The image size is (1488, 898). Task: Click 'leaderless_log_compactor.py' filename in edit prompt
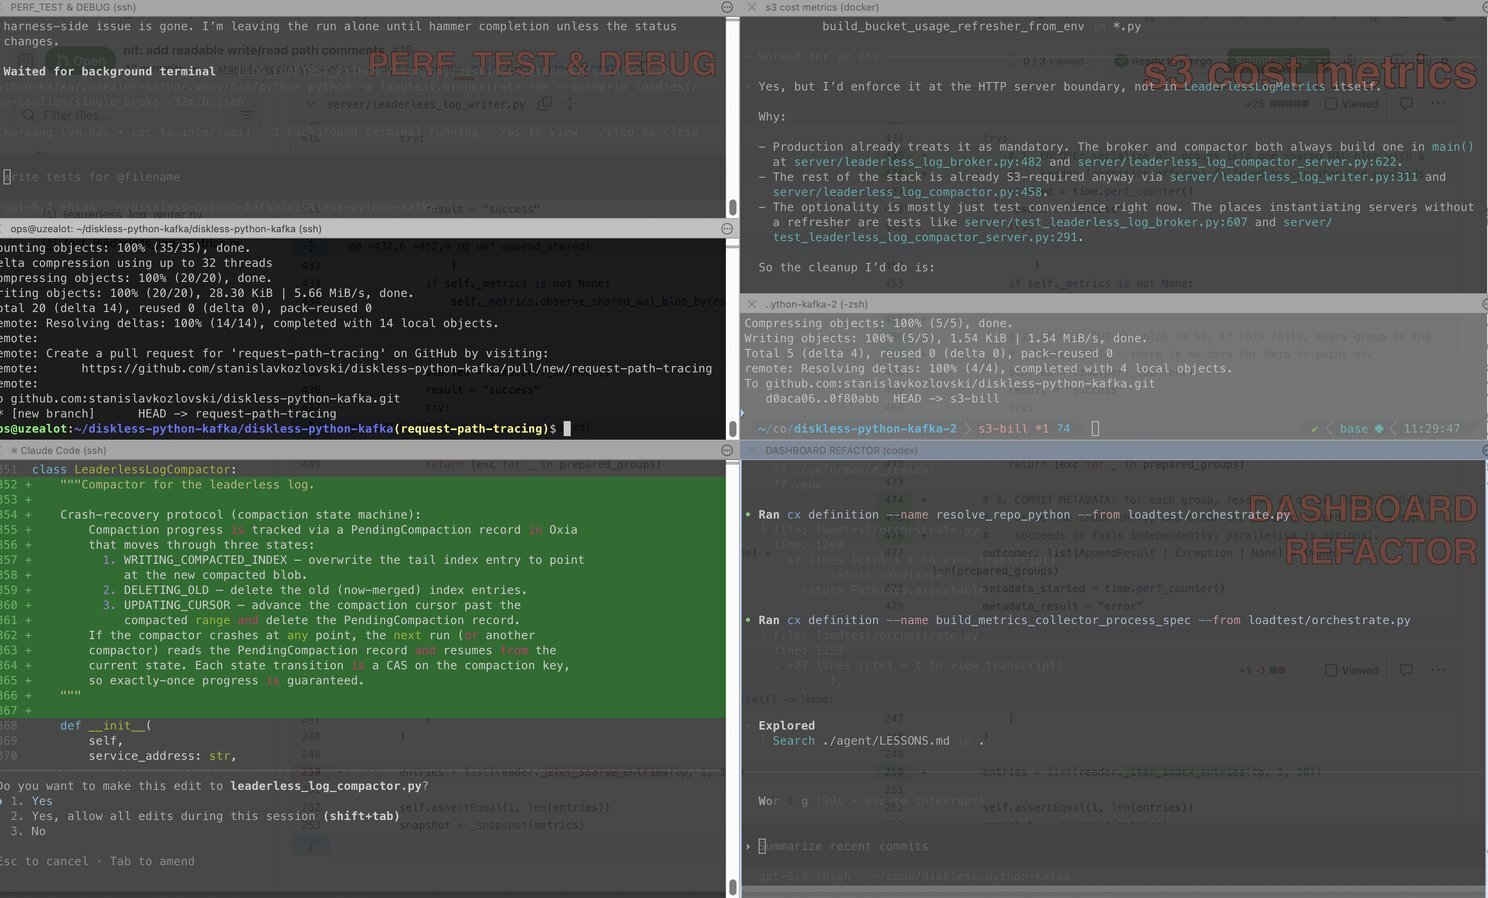pos(325,786)
